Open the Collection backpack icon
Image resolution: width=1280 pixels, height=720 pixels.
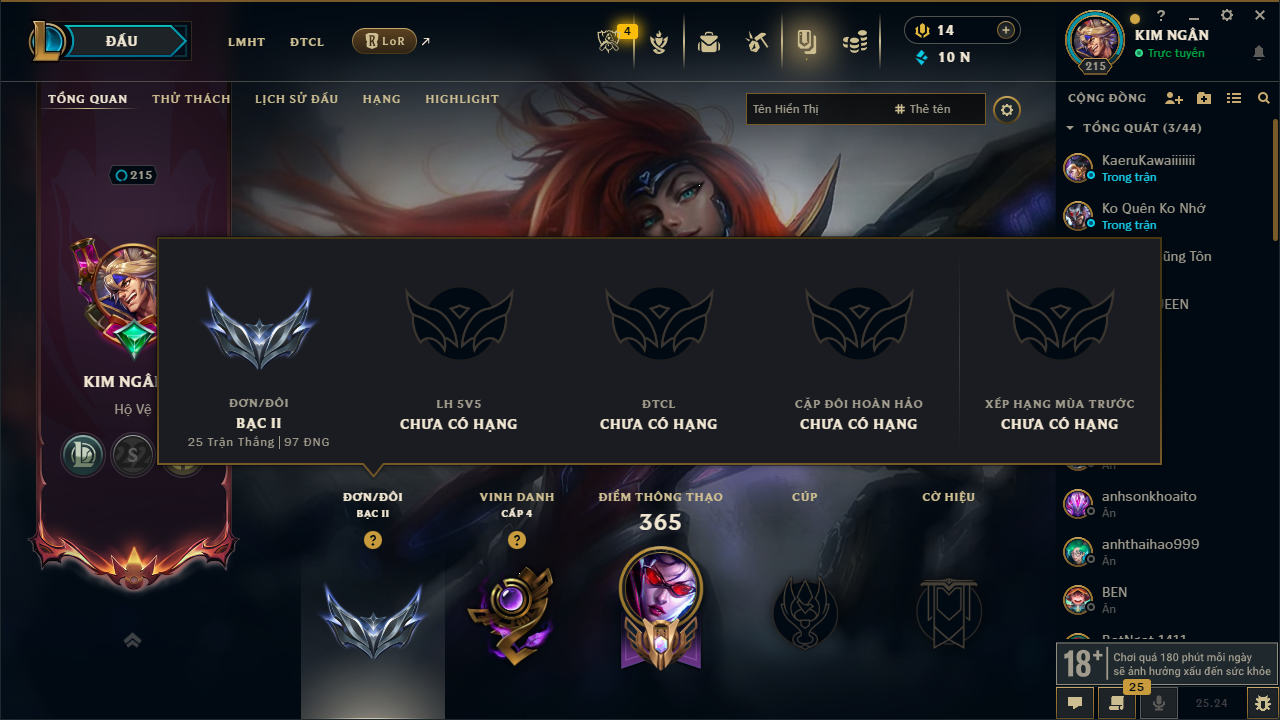(x=709, y=42)
